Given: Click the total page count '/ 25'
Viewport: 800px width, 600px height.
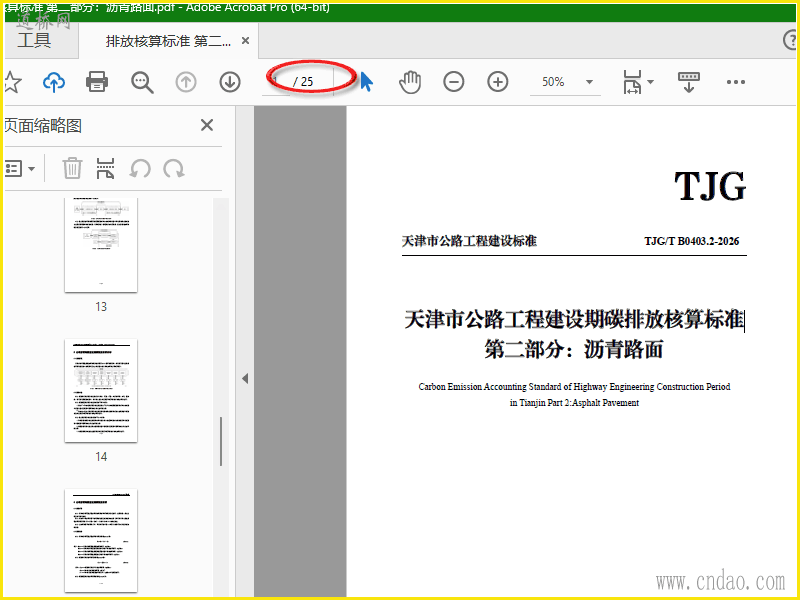Looking at the screenshot, I should pos(304,82).
